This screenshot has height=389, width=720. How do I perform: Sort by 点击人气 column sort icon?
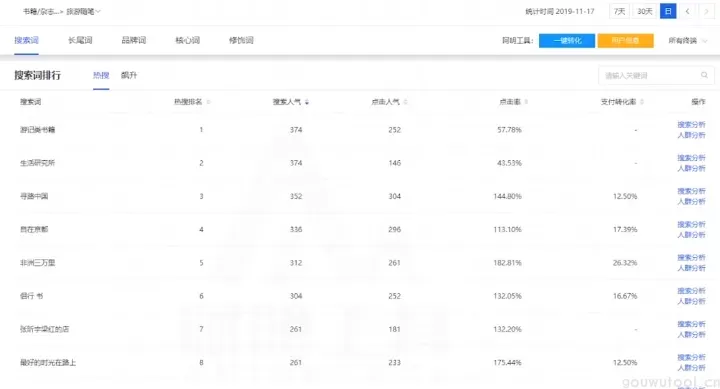coord(405,102)
